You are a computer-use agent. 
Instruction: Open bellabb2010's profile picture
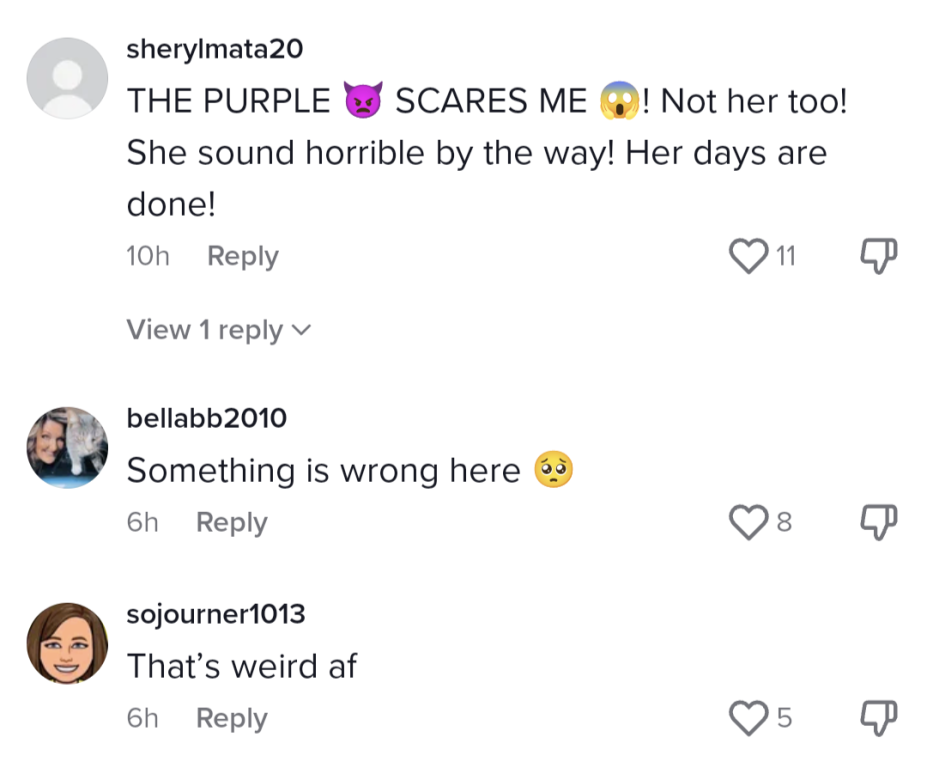point(67,447)
